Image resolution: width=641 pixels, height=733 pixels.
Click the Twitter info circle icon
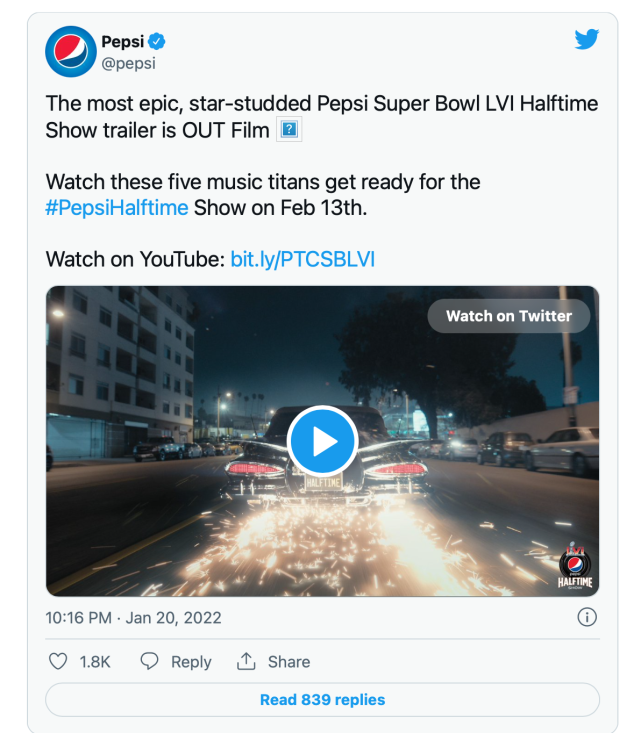(588, 617)
